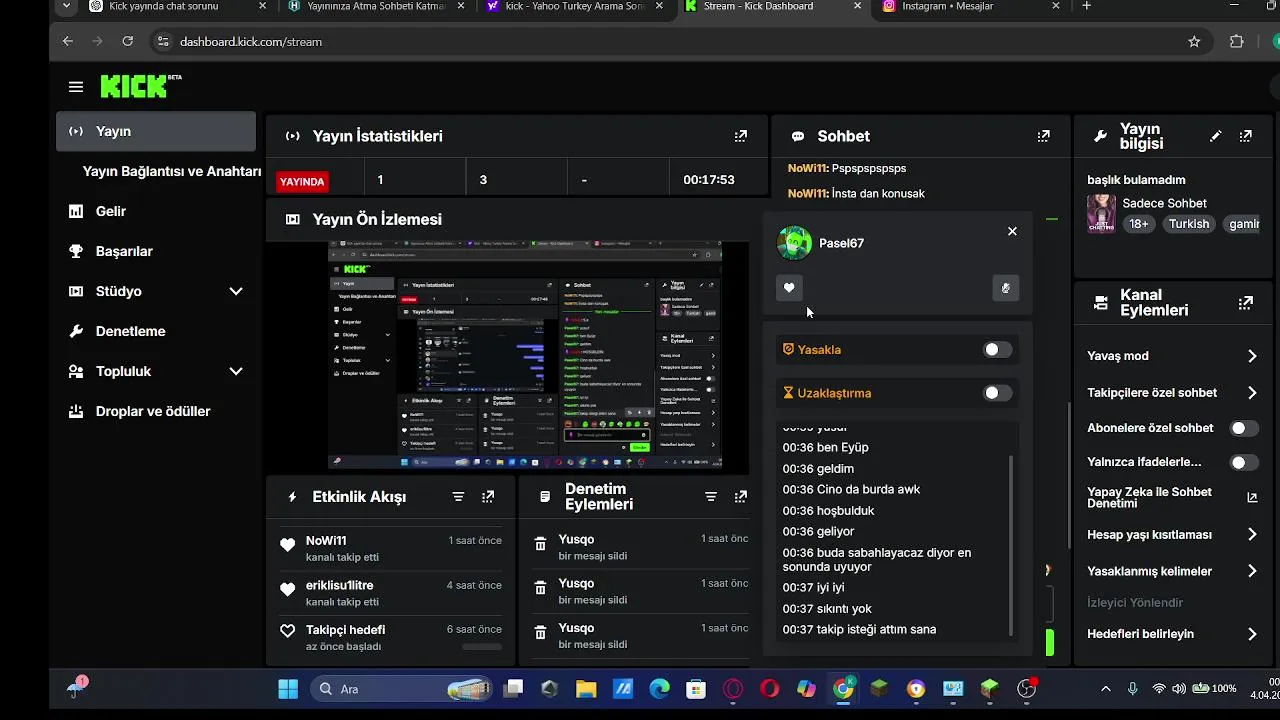Pop out the Yayın İstatistikleri panel
The width and height of the screenshot is (1280, 720).
(x=741, y=136)
